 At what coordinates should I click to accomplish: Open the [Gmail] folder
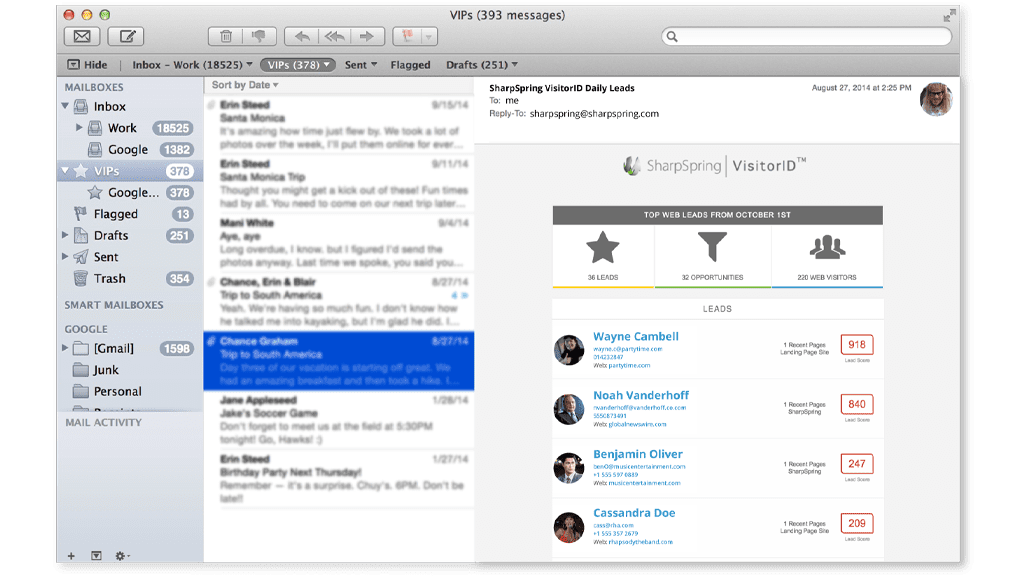click(114, 349)
